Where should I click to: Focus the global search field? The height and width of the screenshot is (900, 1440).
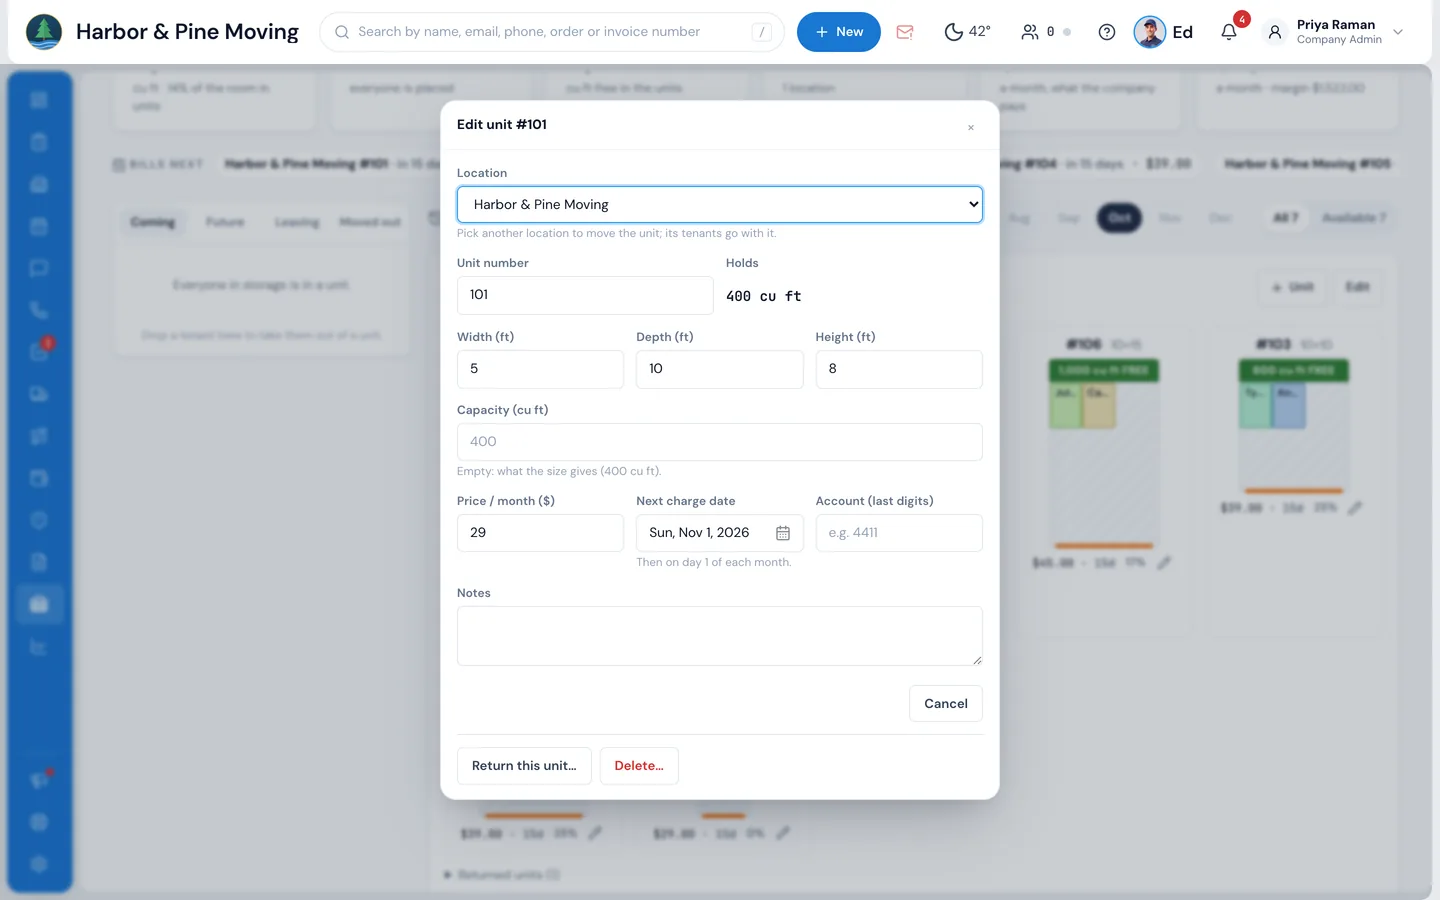click(552, 32)
